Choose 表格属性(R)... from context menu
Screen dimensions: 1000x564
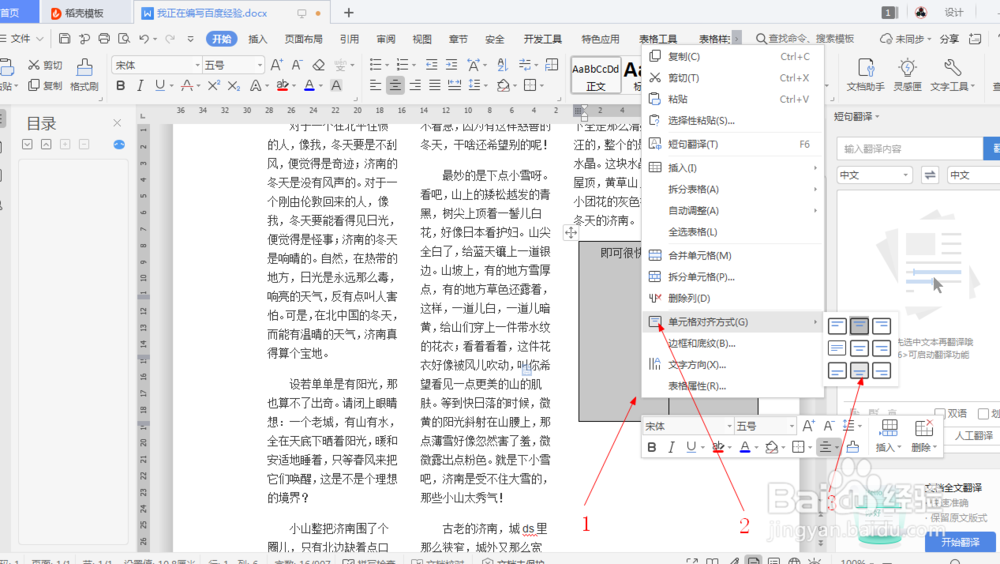pyautogui.click(x=733, y=386)
